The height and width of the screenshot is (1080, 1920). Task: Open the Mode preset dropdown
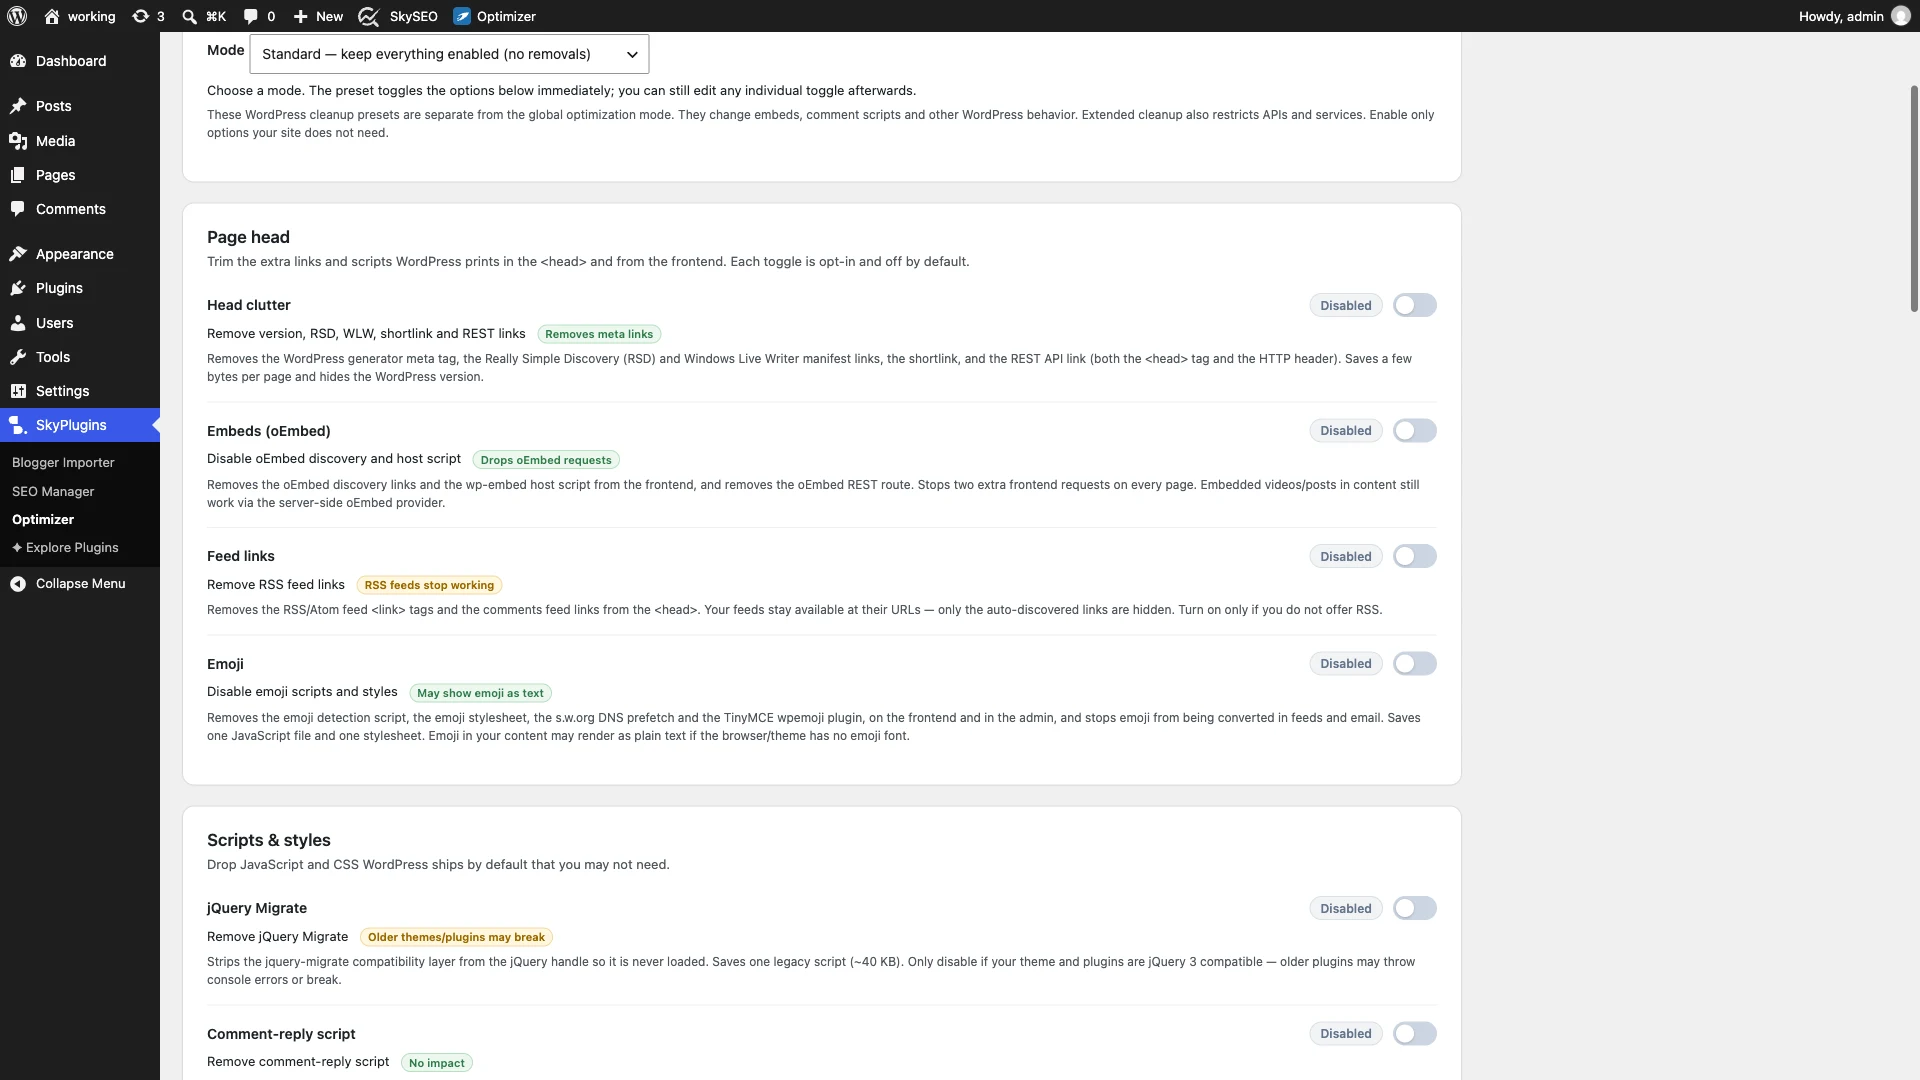coord(449,54)
